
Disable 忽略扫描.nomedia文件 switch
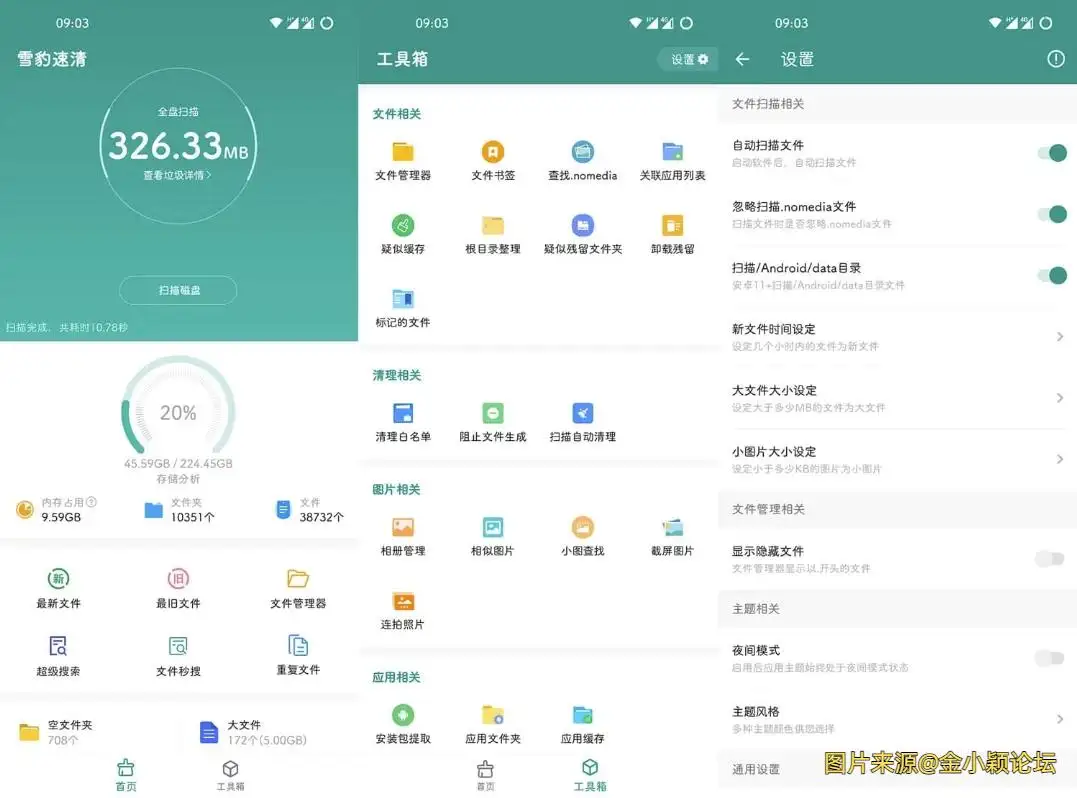[x=1051, y=214]
